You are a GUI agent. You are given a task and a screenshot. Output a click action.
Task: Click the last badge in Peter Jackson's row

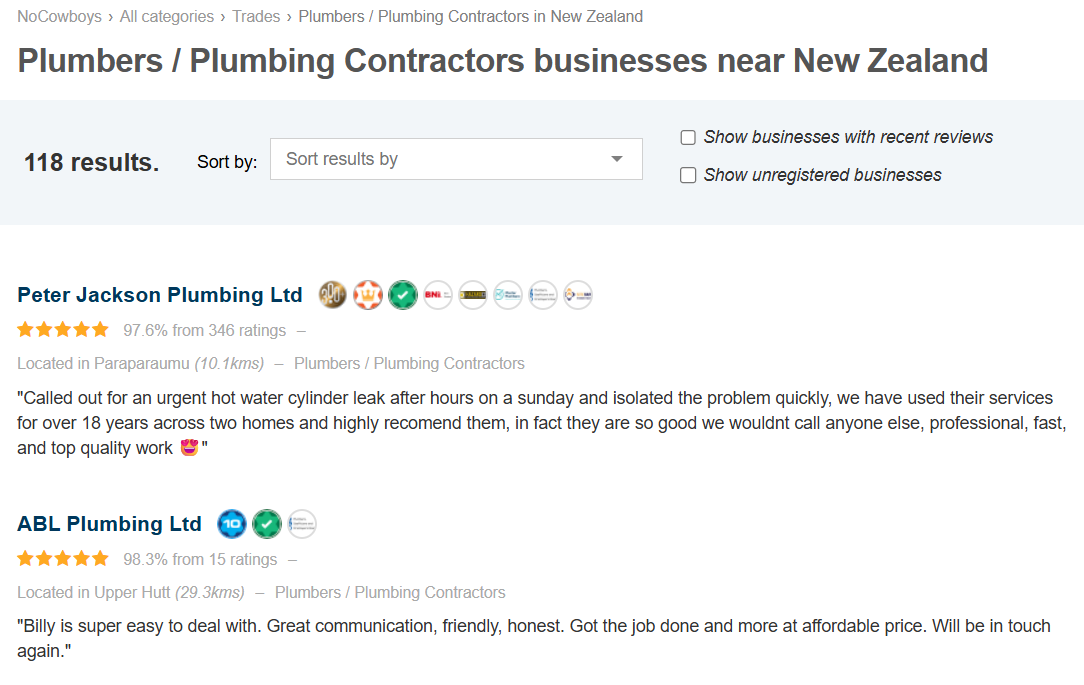coord(578,295)
